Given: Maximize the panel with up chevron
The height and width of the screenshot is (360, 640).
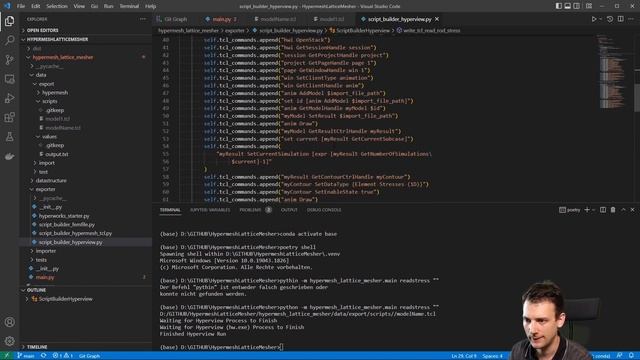Looking at the screenshot, I should click(623, 210).
